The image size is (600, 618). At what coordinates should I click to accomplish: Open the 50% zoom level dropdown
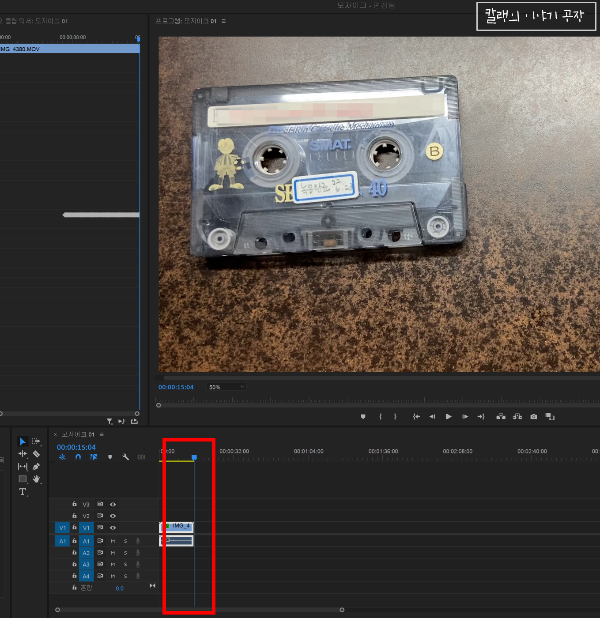coord(227,387)
